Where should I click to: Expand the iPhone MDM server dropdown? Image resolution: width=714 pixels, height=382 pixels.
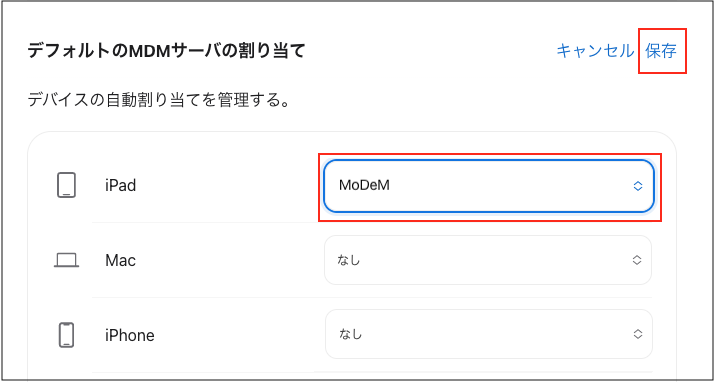[x=489, y=334]
